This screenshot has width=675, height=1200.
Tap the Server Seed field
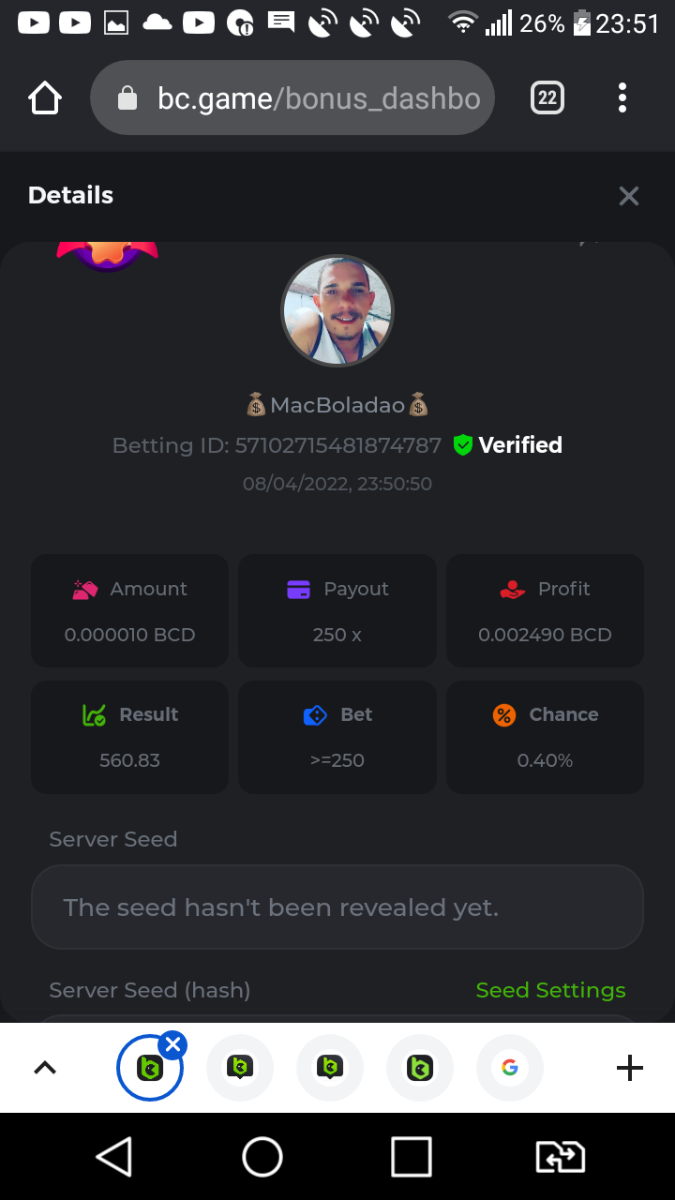pyautogui.click(x=337, y=907)
